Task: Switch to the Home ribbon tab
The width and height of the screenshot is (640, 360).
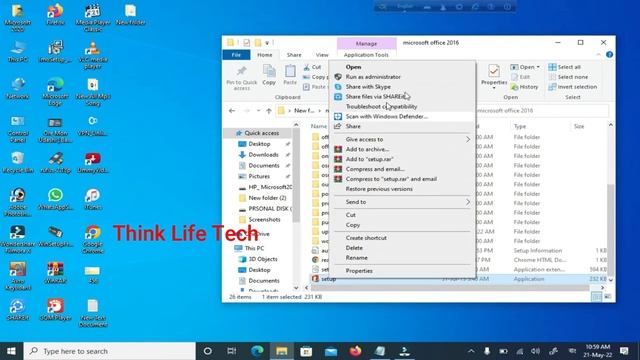Action: coord(264,55)
